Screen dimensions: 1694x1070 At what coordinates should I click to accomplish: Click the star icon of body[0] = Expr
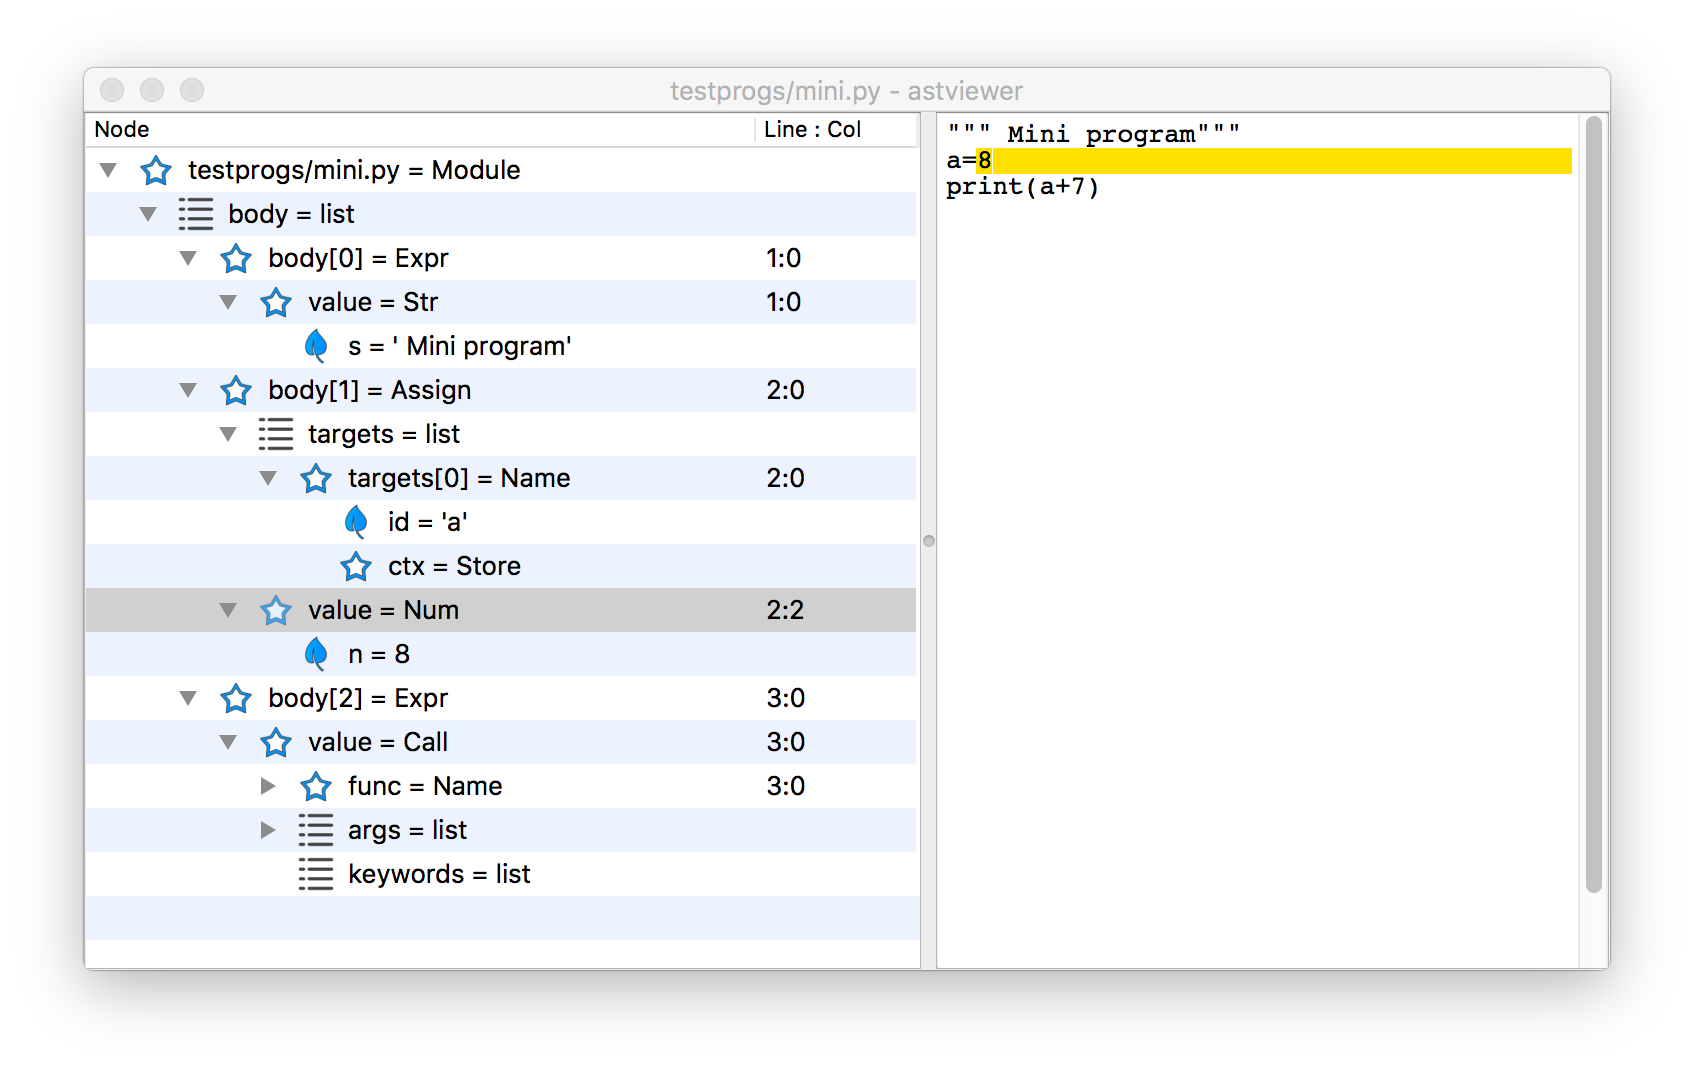tap(236, 258)
